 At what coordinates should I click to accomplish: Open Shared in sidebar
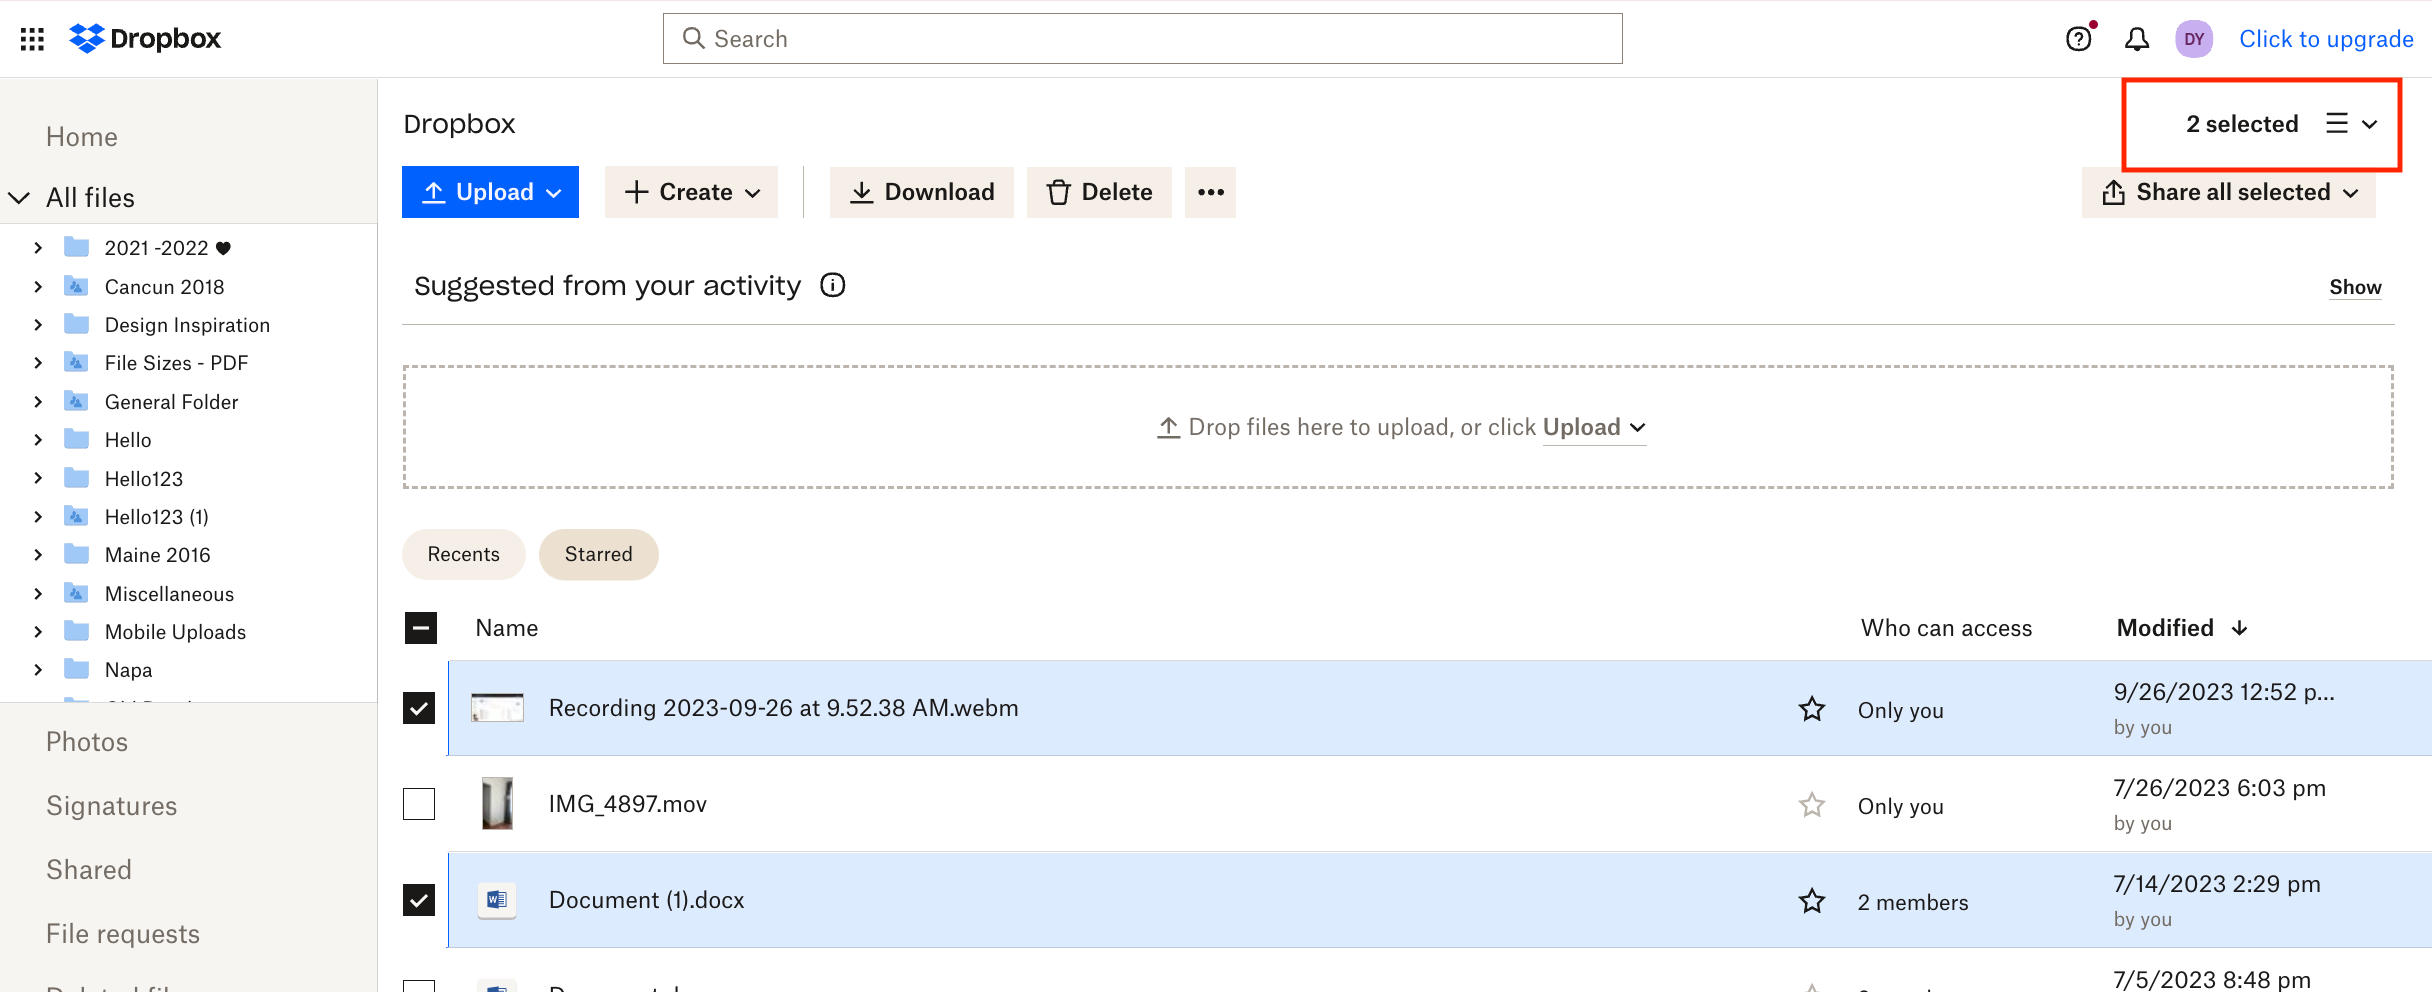89,870
